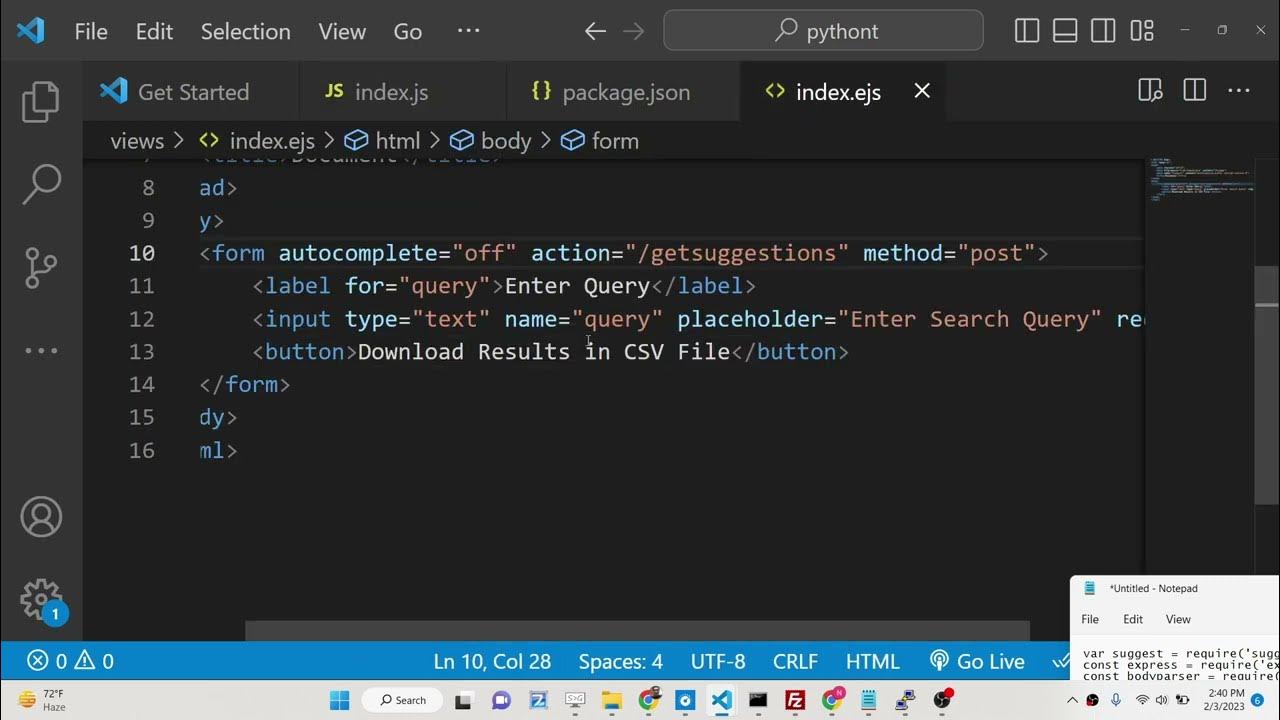The image size is (1280, 720).
Task: Open the Selection menu
Action: tap(245, 31)
